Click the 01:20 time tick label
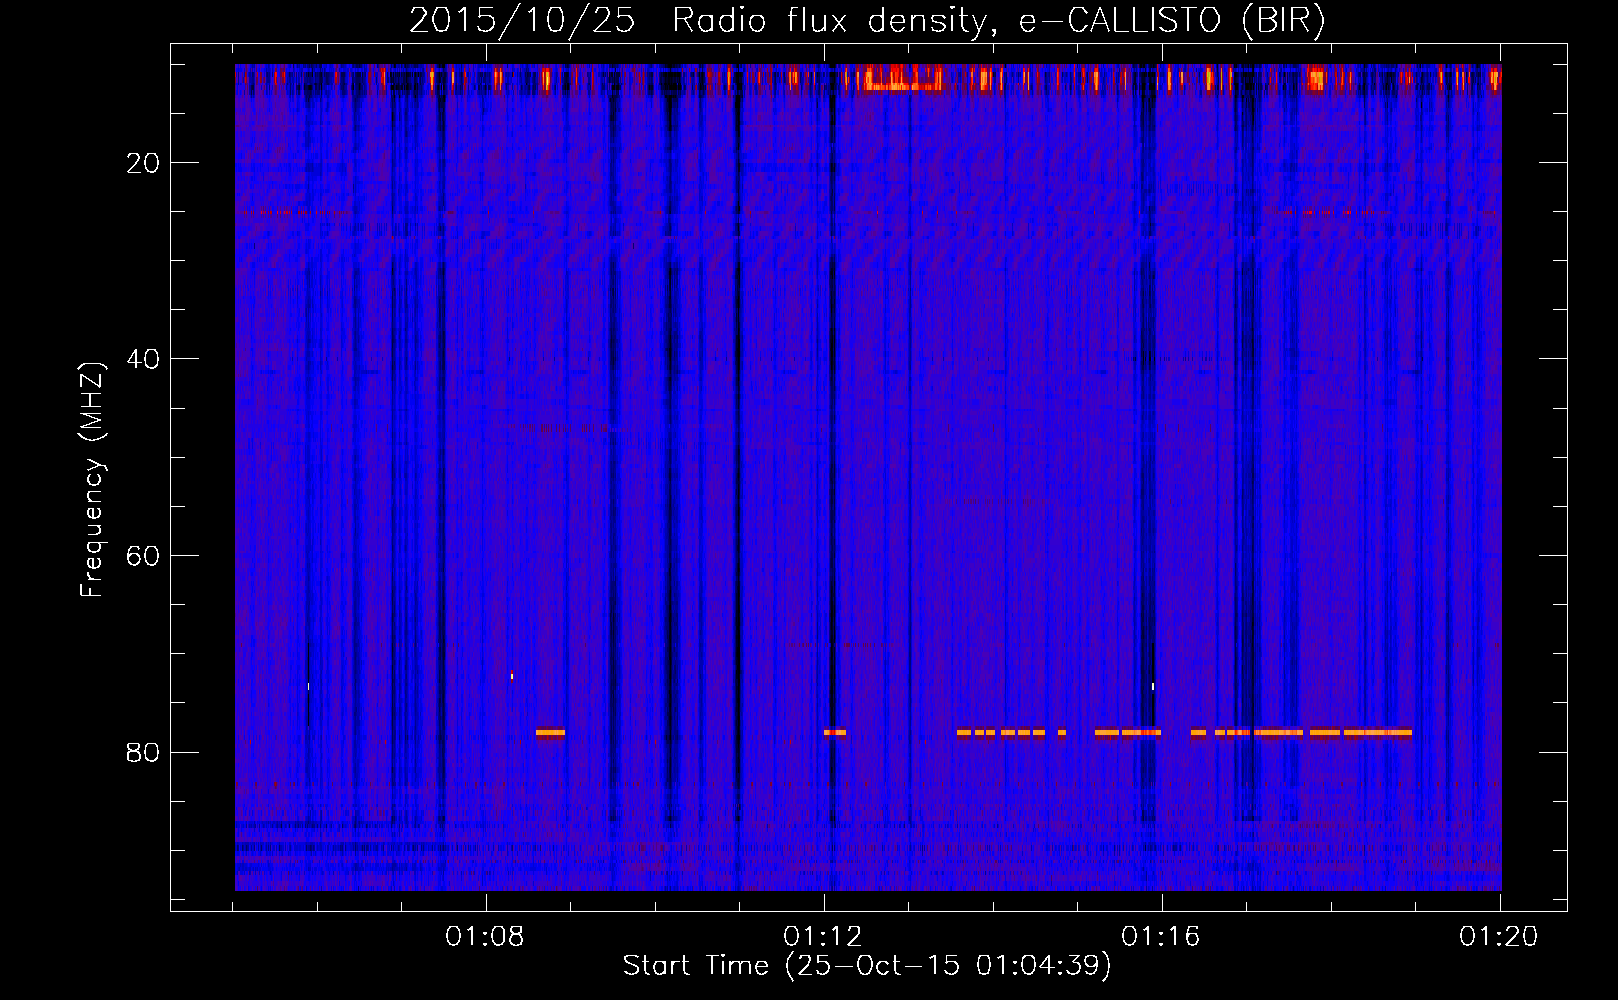Image resolution: width=1618 pixels, height=1000 pixels. click(1499, 937)
